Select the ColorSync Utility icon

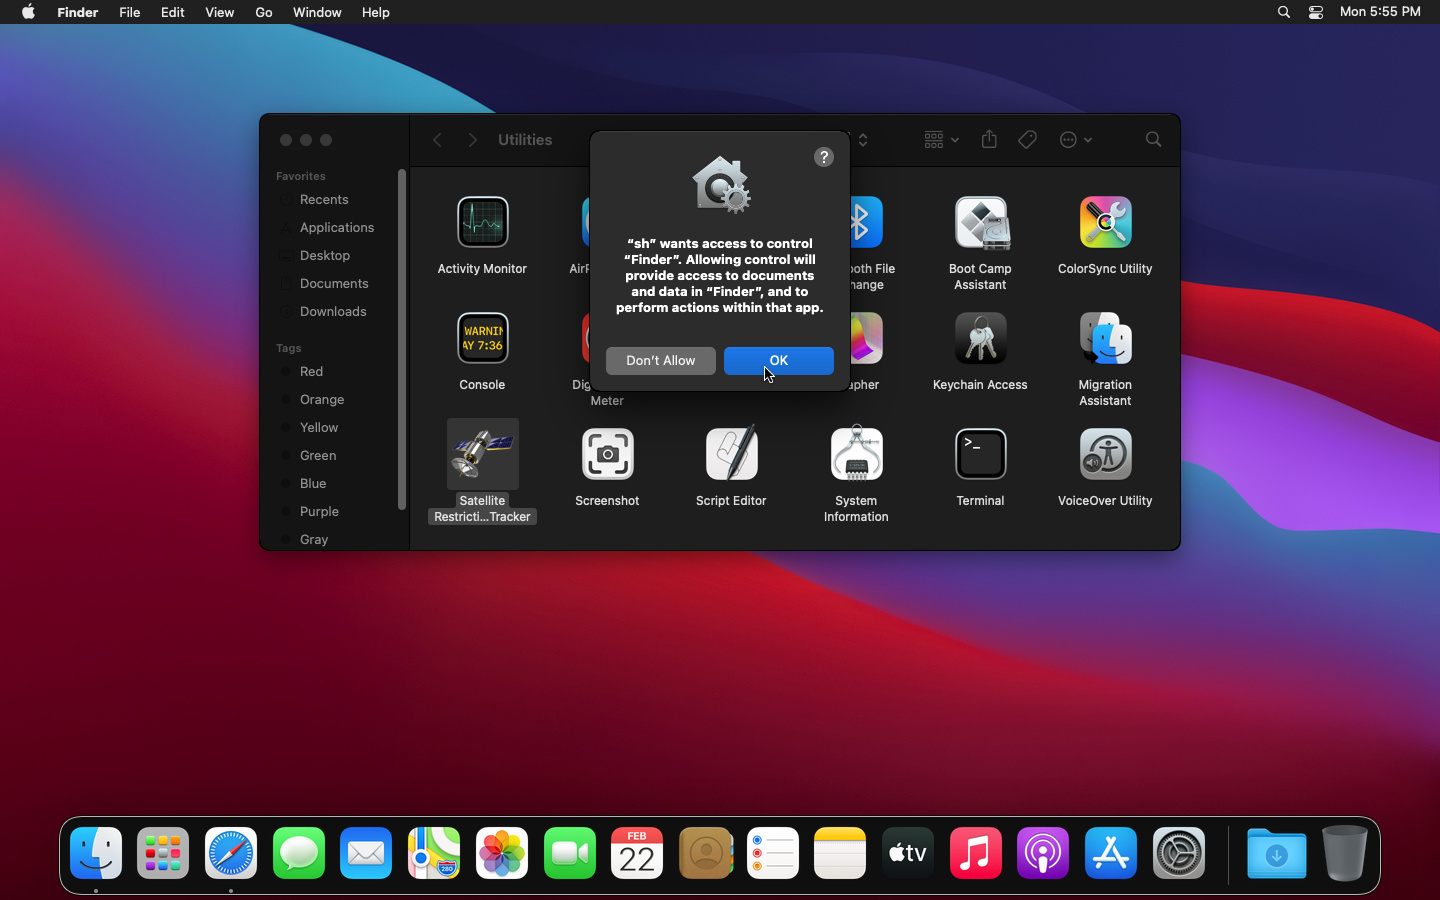tap(1105, 223)
